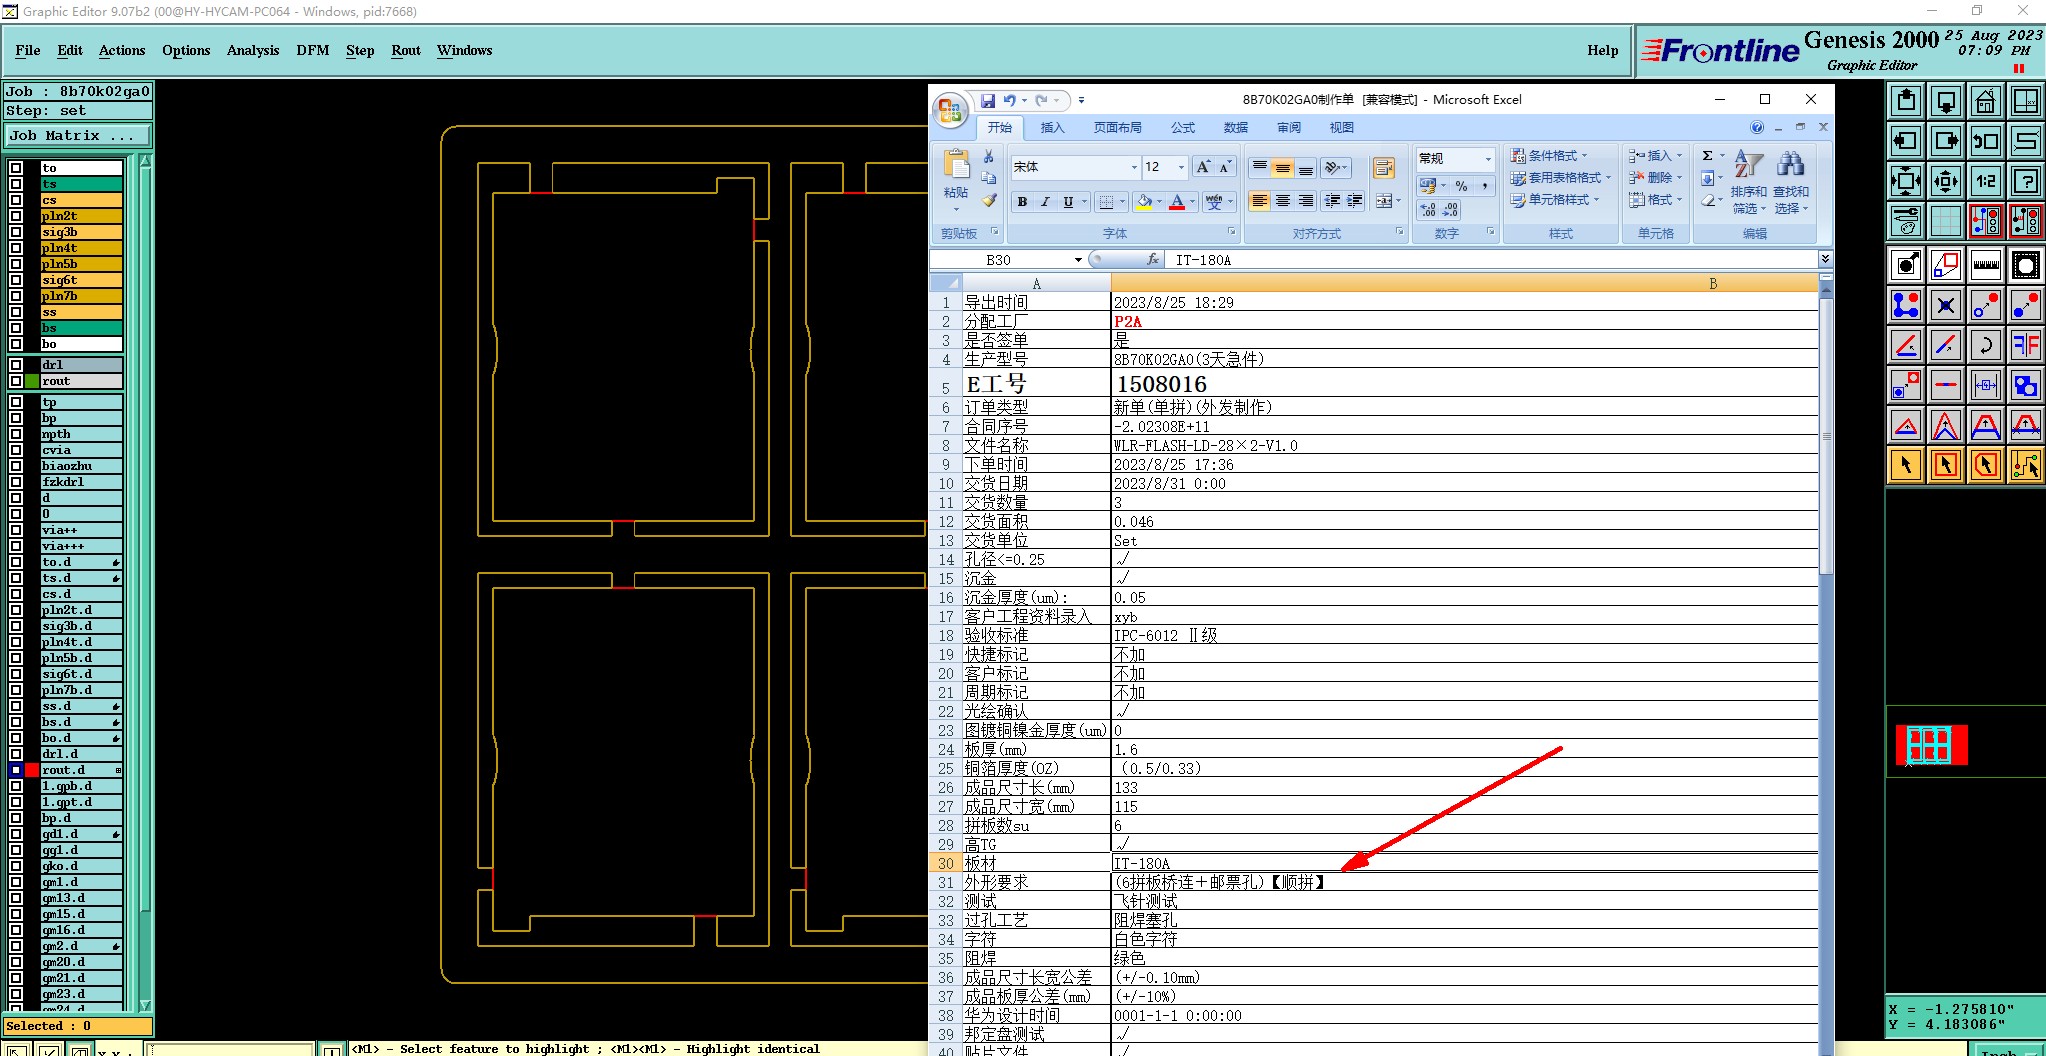Click the Home view house icon
Screen dimensions: 2046x1056
click(1986, 101)
